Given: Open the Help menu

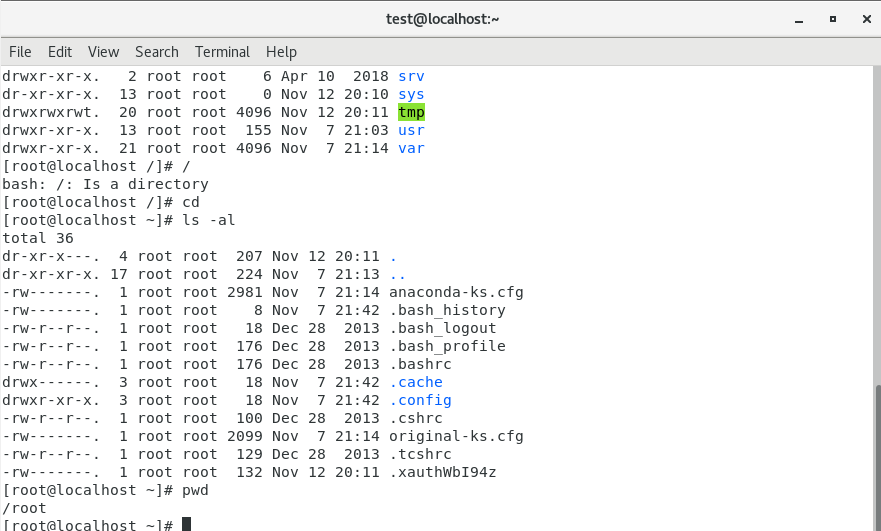Looking at the screenshot, I should pos(281,52).
